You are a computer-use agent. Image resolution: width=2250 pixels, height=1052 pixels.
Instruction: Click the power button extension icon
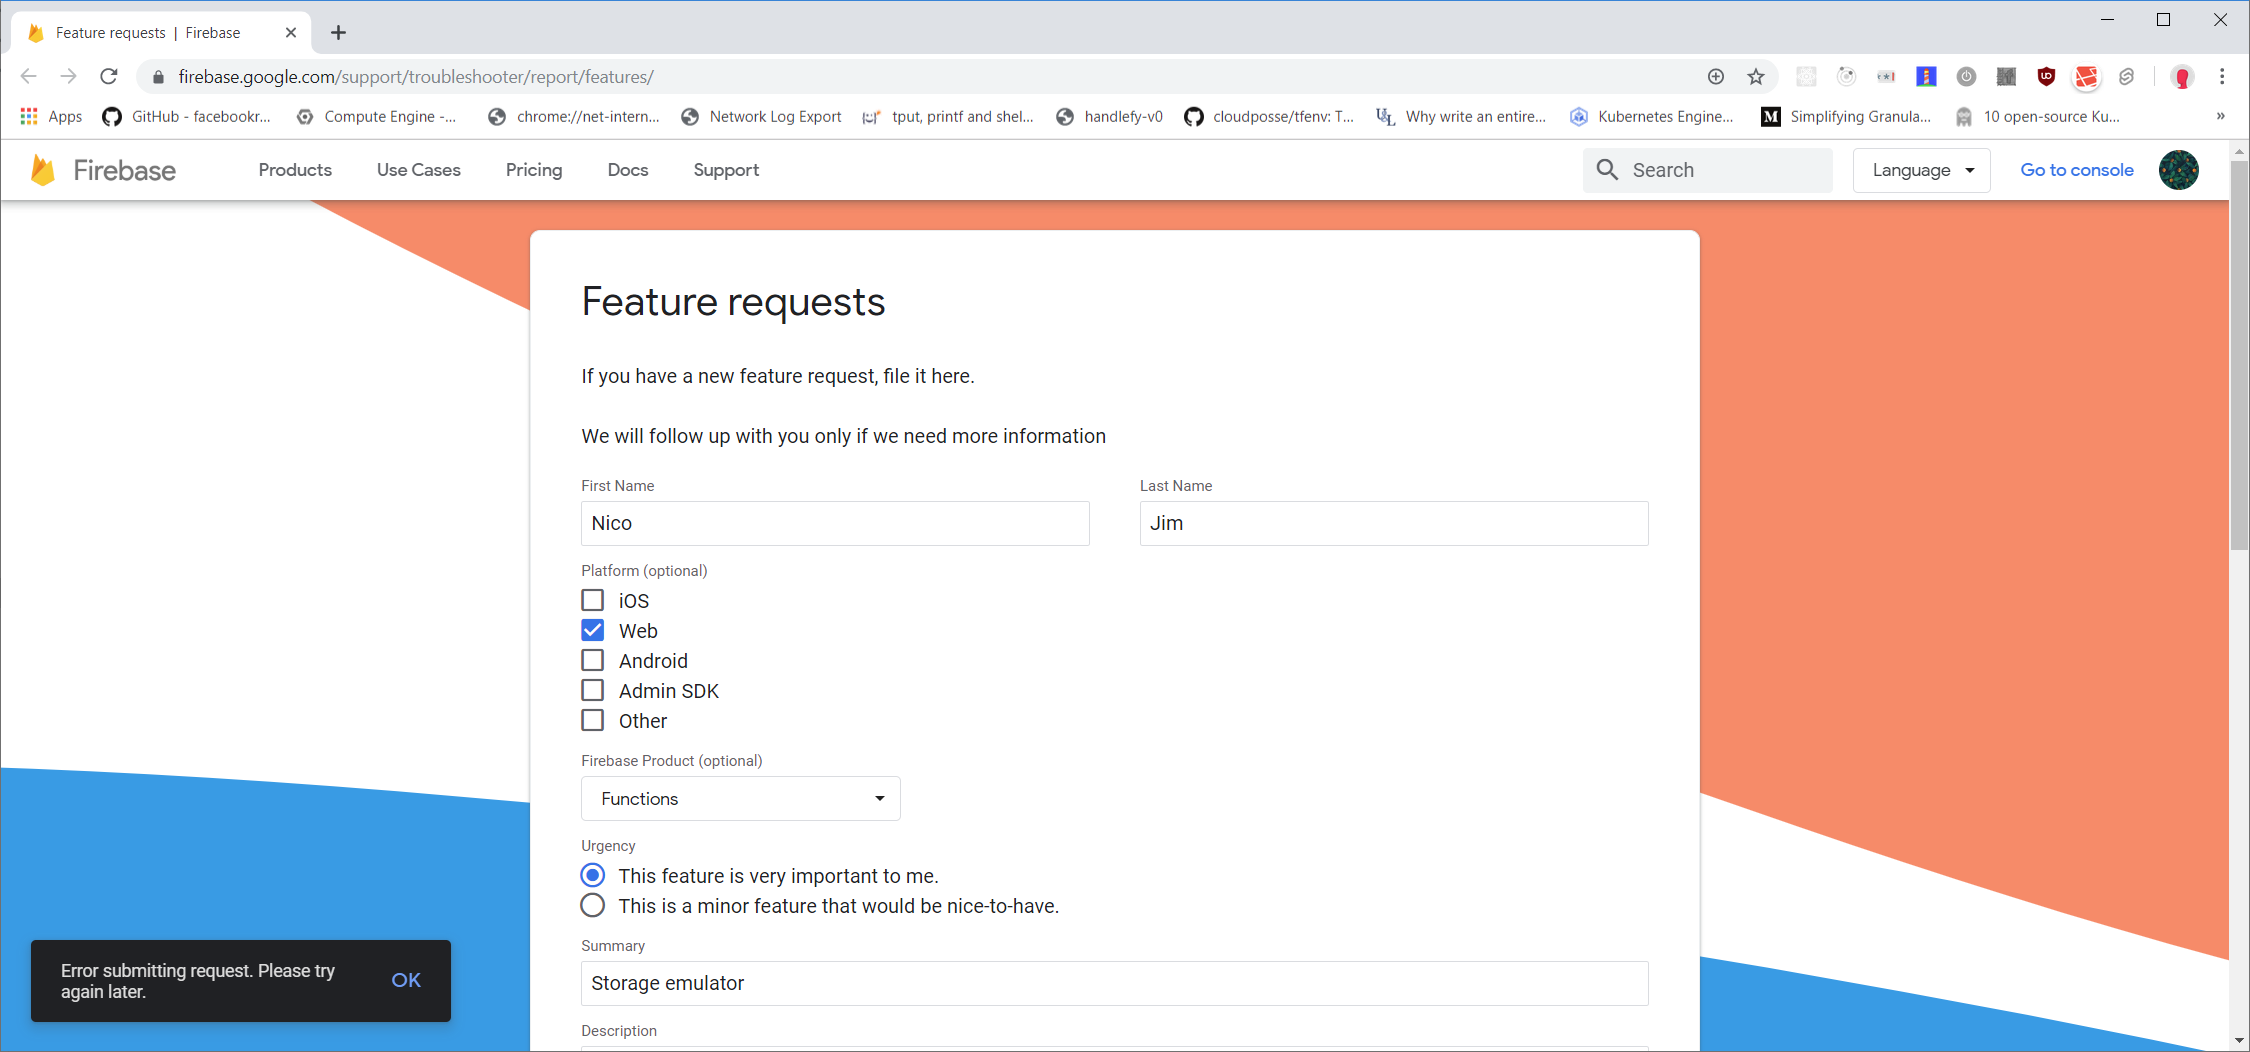(1966, 77)
